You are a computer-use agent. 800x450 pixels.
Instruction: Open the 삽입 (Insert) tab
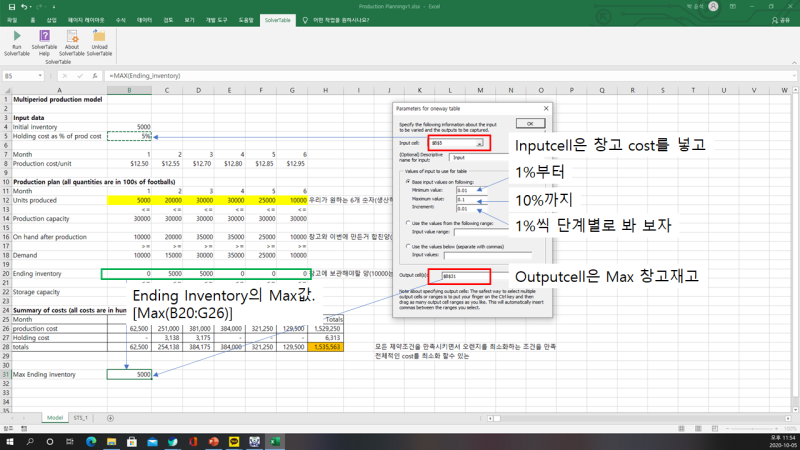(x=52, y=20)
